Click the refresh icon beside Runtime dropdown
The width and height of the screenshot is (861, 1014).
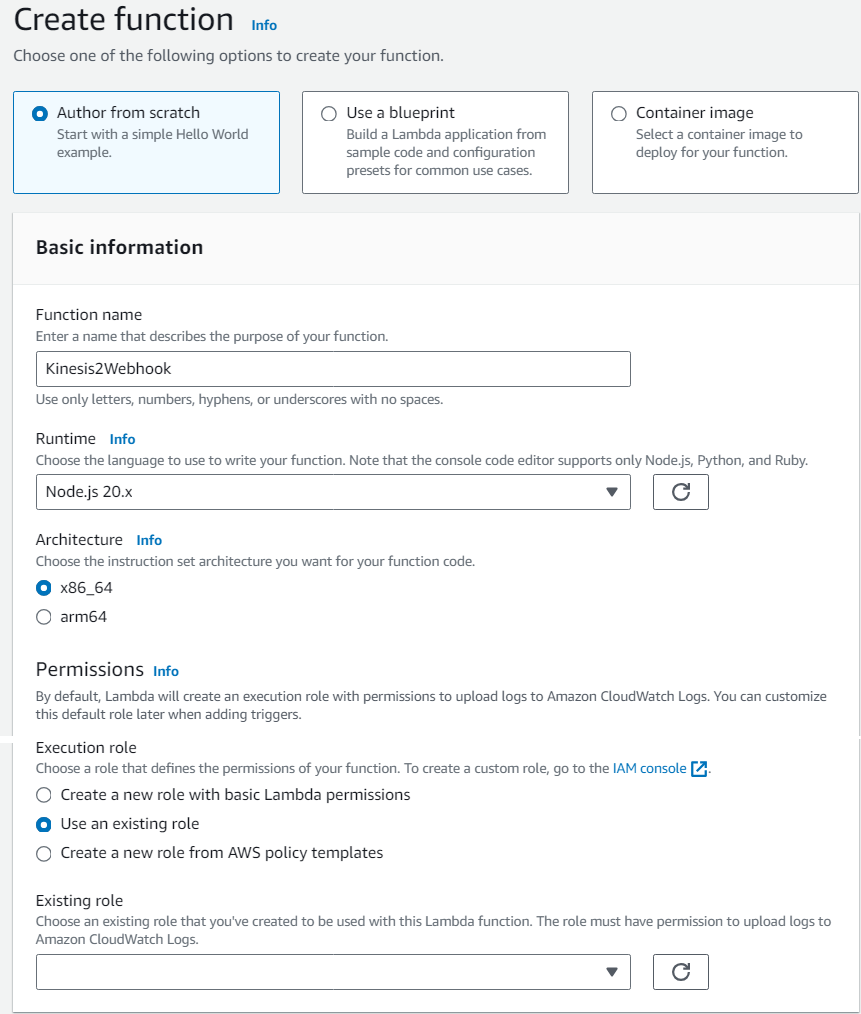pos(680,492)
